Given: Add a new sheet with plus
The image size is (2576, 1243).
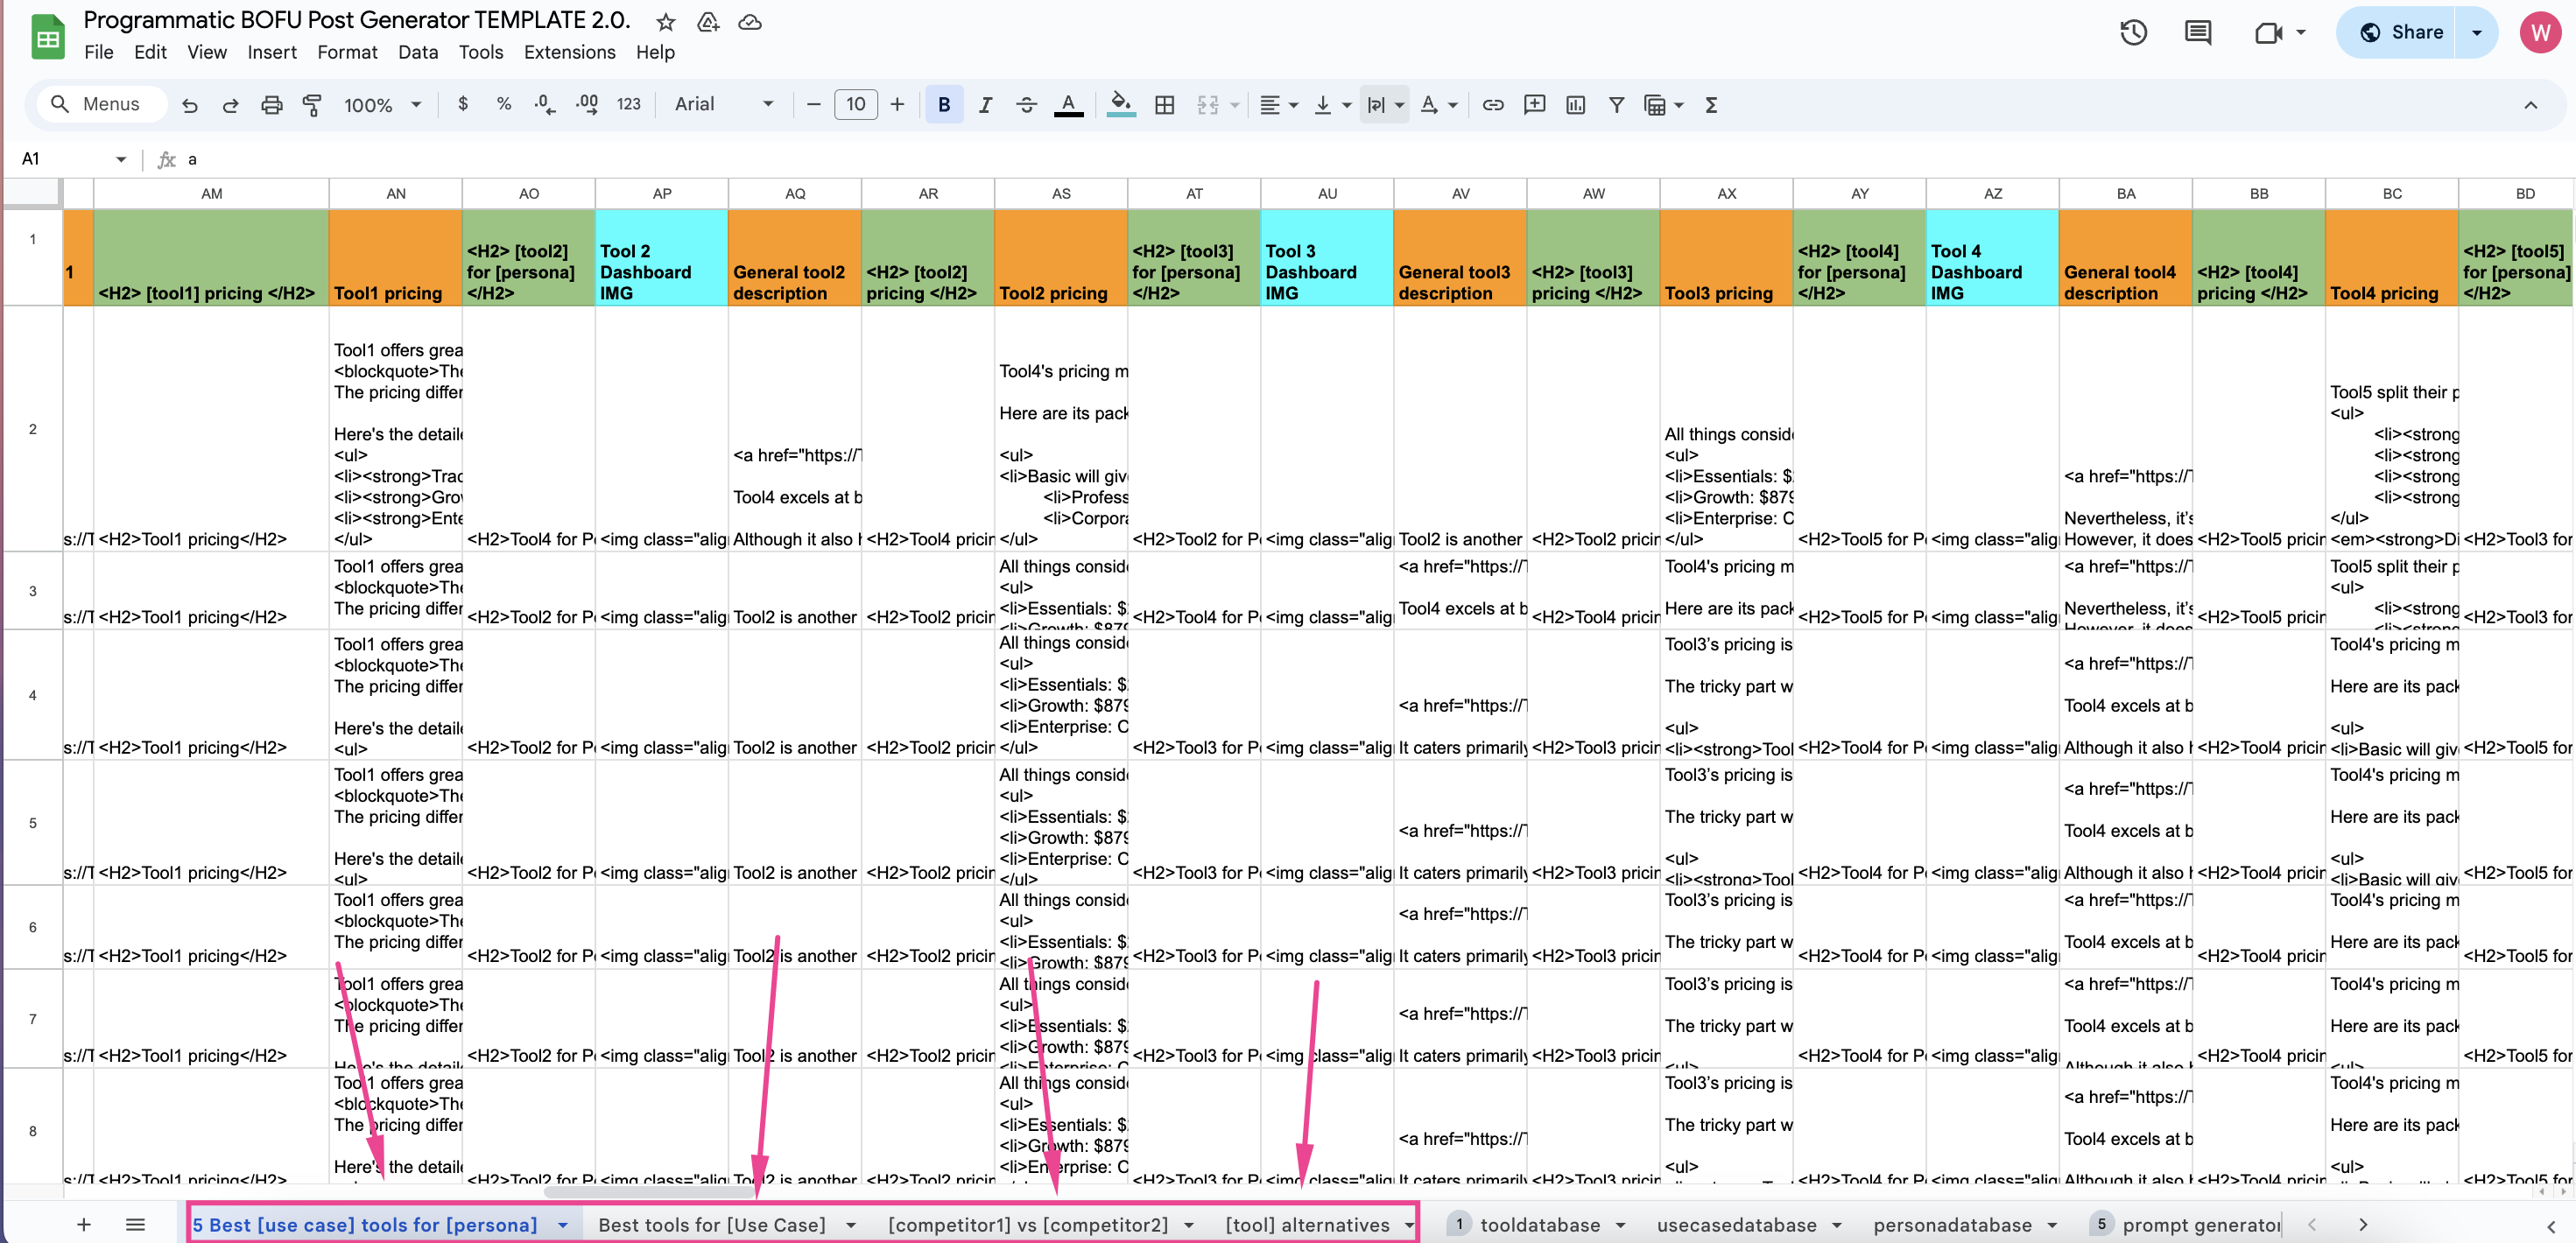Looking at the screenshot, I should click(84, 1224).
